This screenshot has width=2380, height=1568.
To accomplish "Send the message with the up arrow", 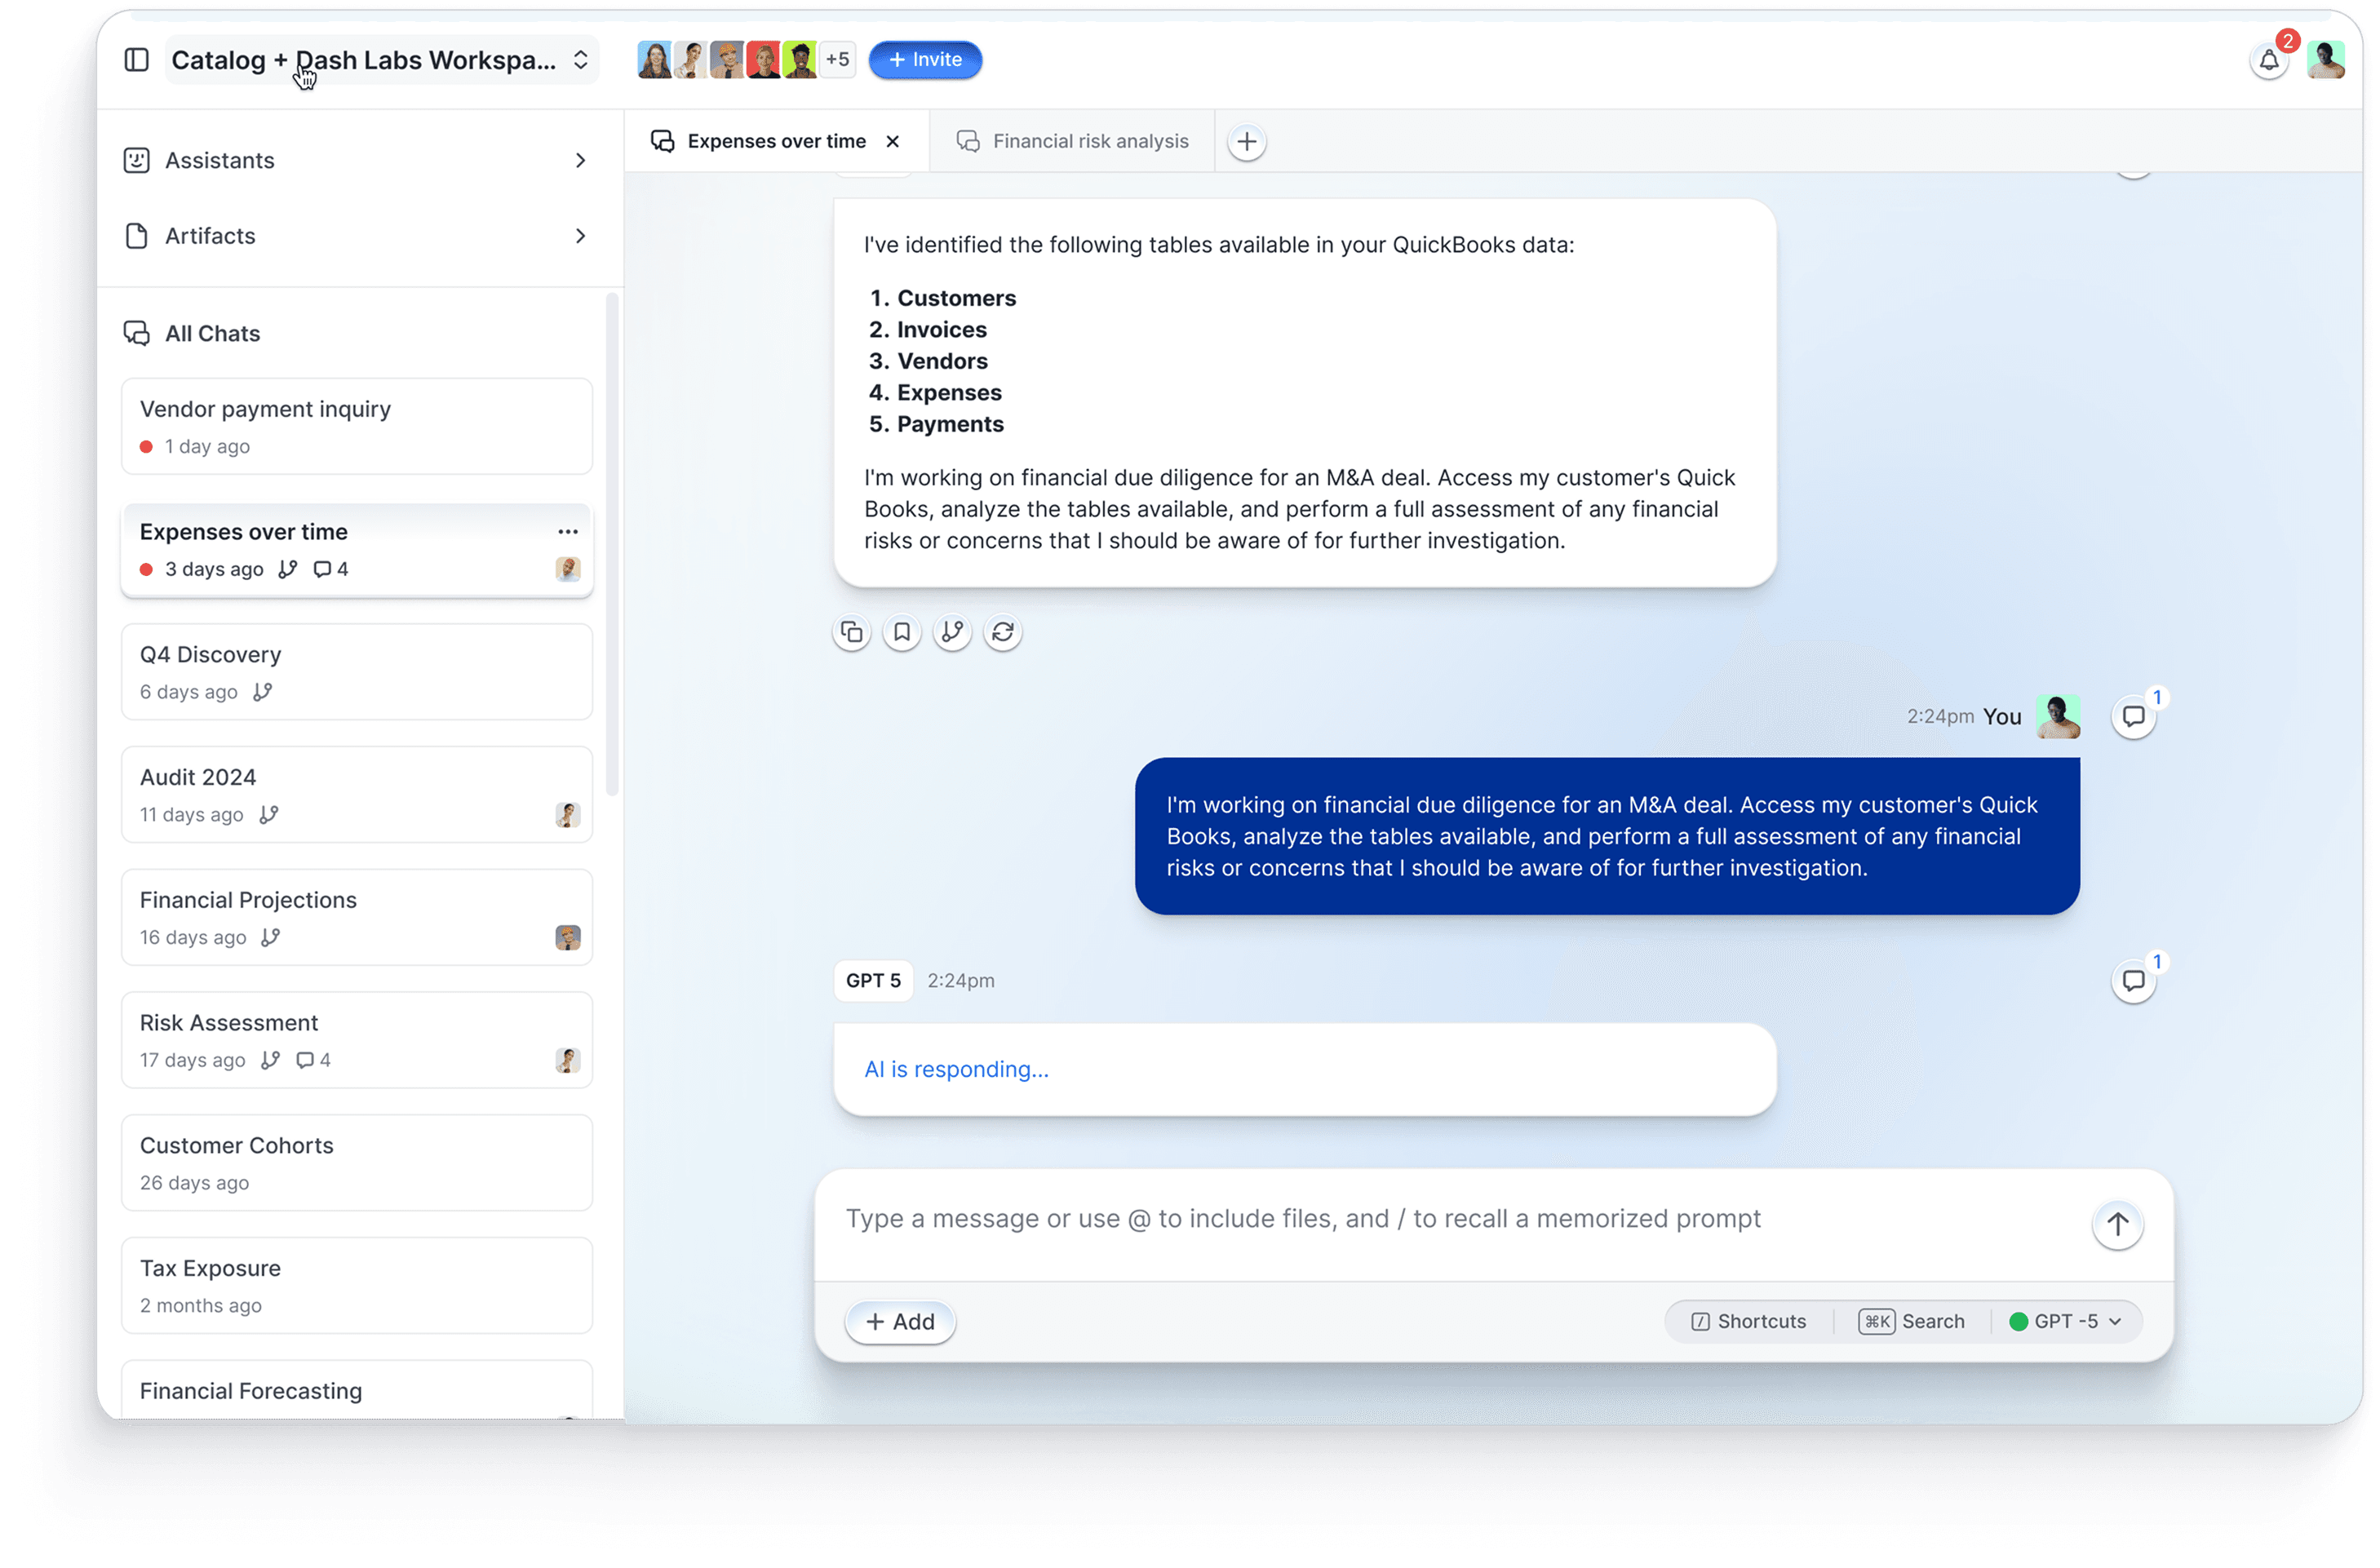I will (2117, 1224).
